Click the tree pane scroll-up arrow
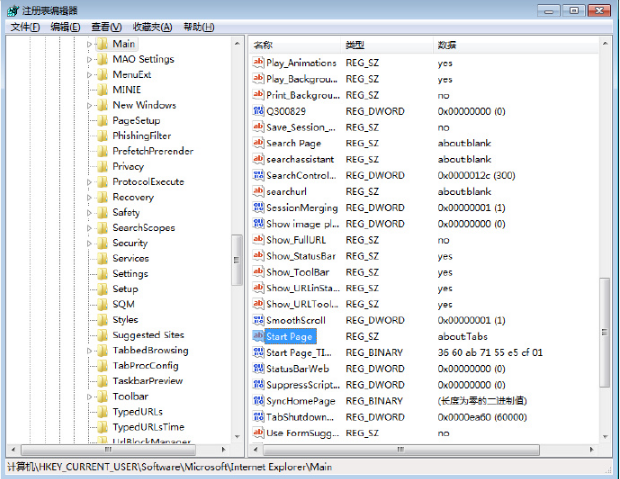The width and height of the screenshot is (620, 479). pos(237,44)
